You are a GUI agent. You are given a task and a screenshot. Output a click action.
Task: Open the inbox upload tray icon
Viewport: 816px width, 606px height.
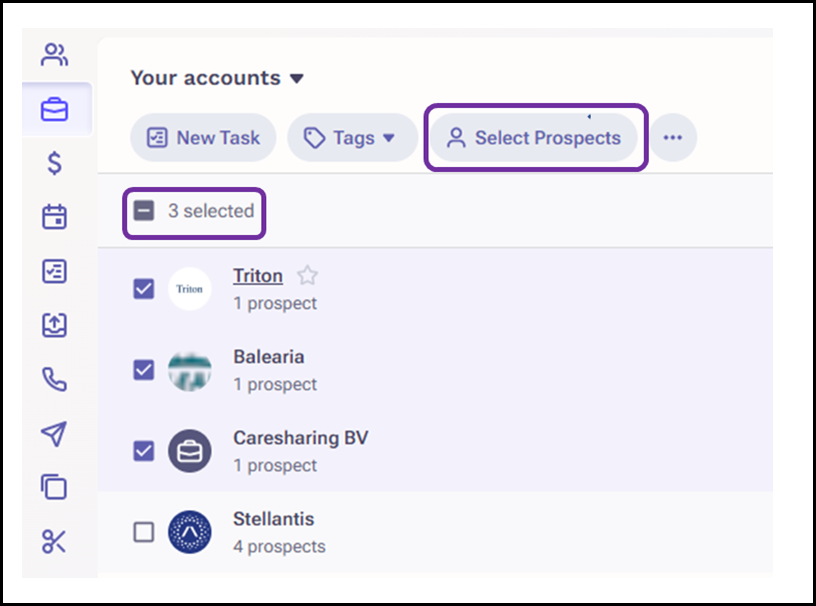tap(54, 325)
